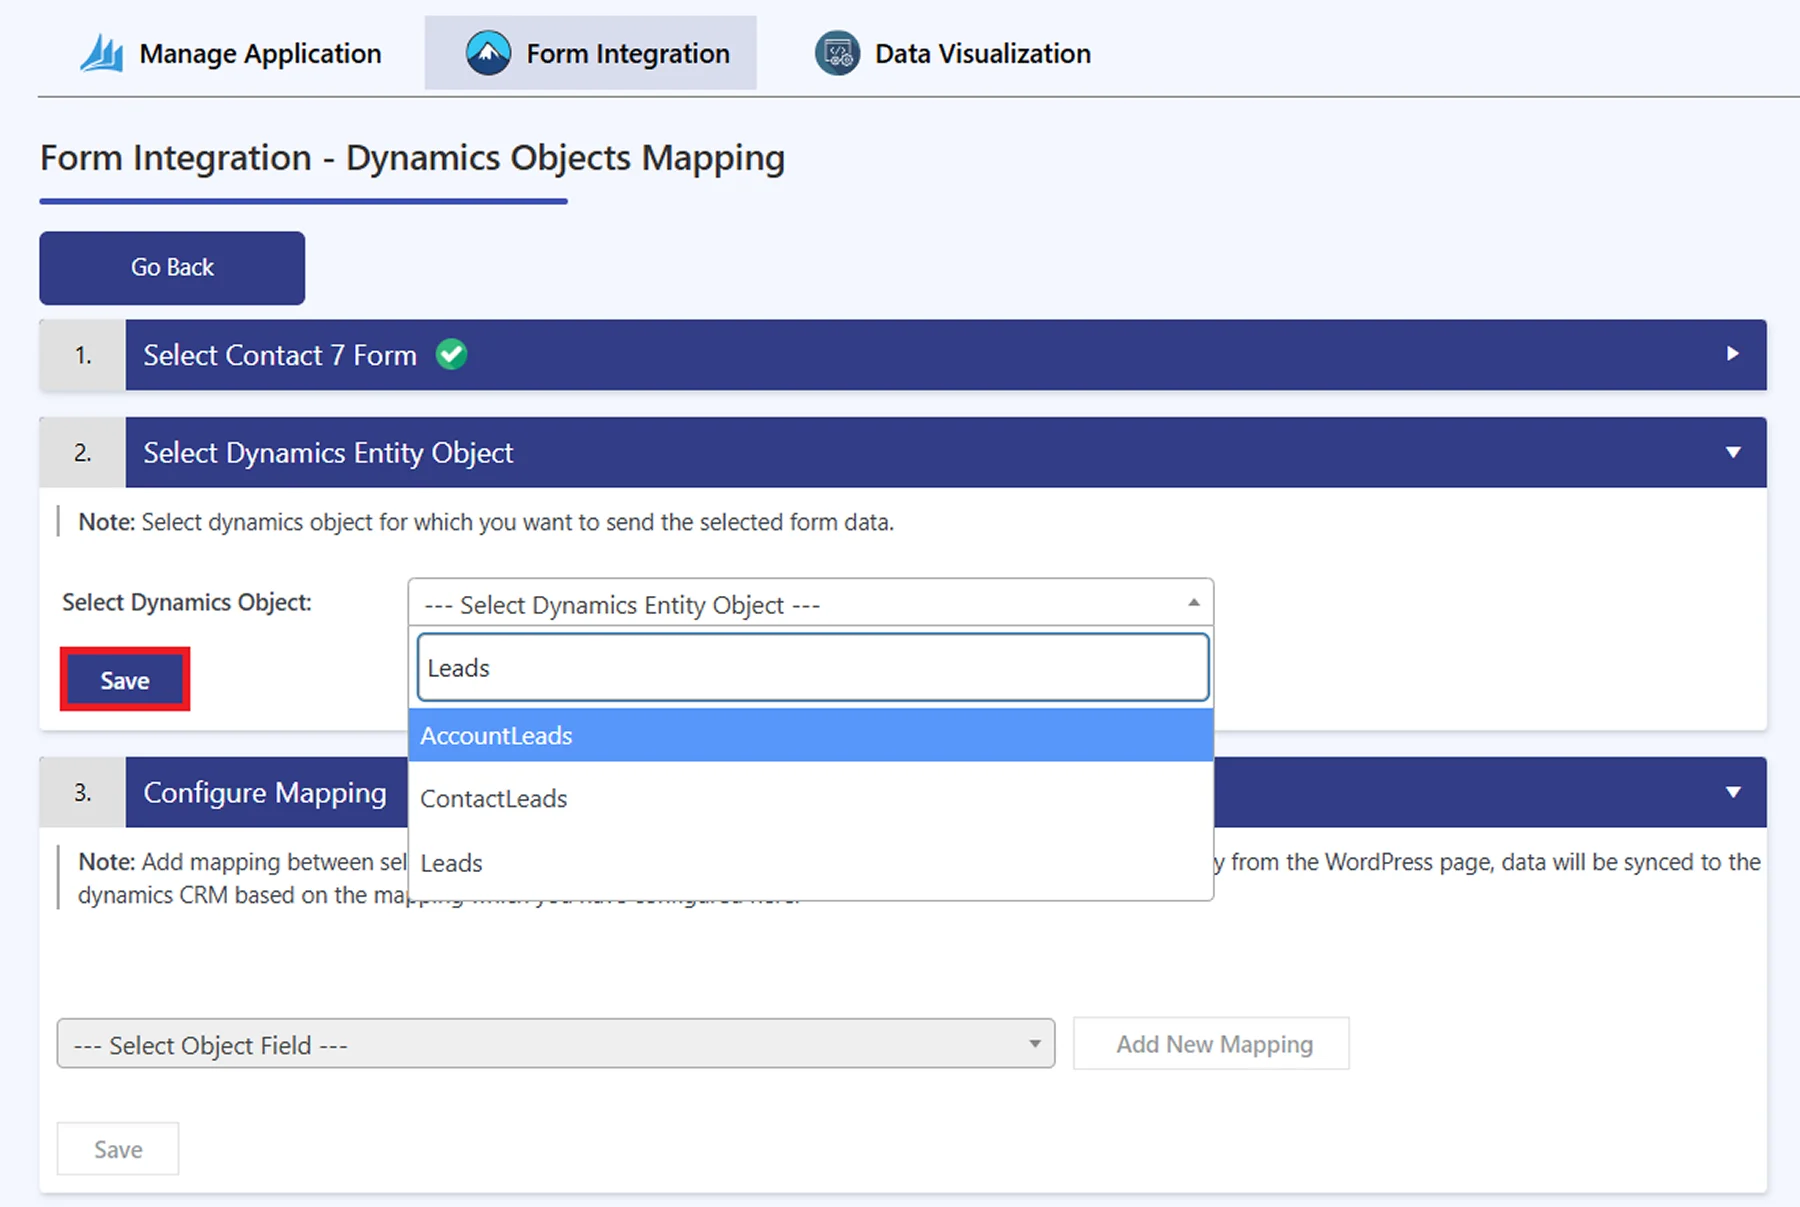Click the green checkmark beside Select Contact 7 Form
Image resolution: width=1800 pixels, height=1207 pixels.
(x=450, y=355)
